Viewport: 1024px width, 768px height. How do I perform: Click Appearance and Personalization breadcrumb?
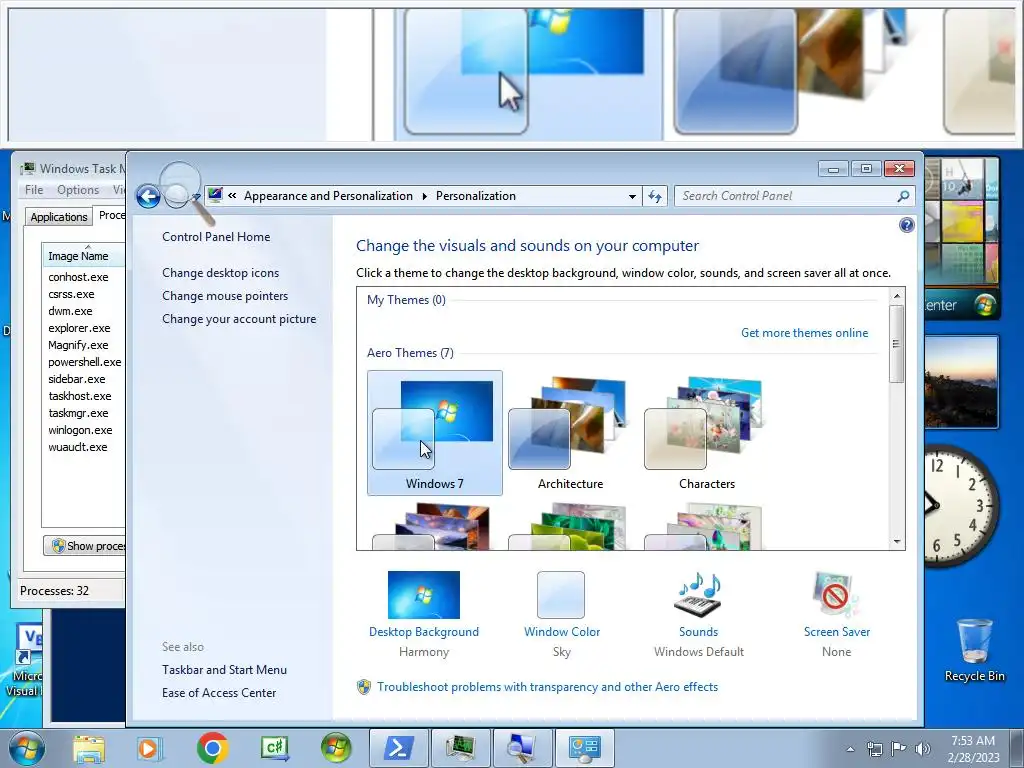tap(328, 196)
